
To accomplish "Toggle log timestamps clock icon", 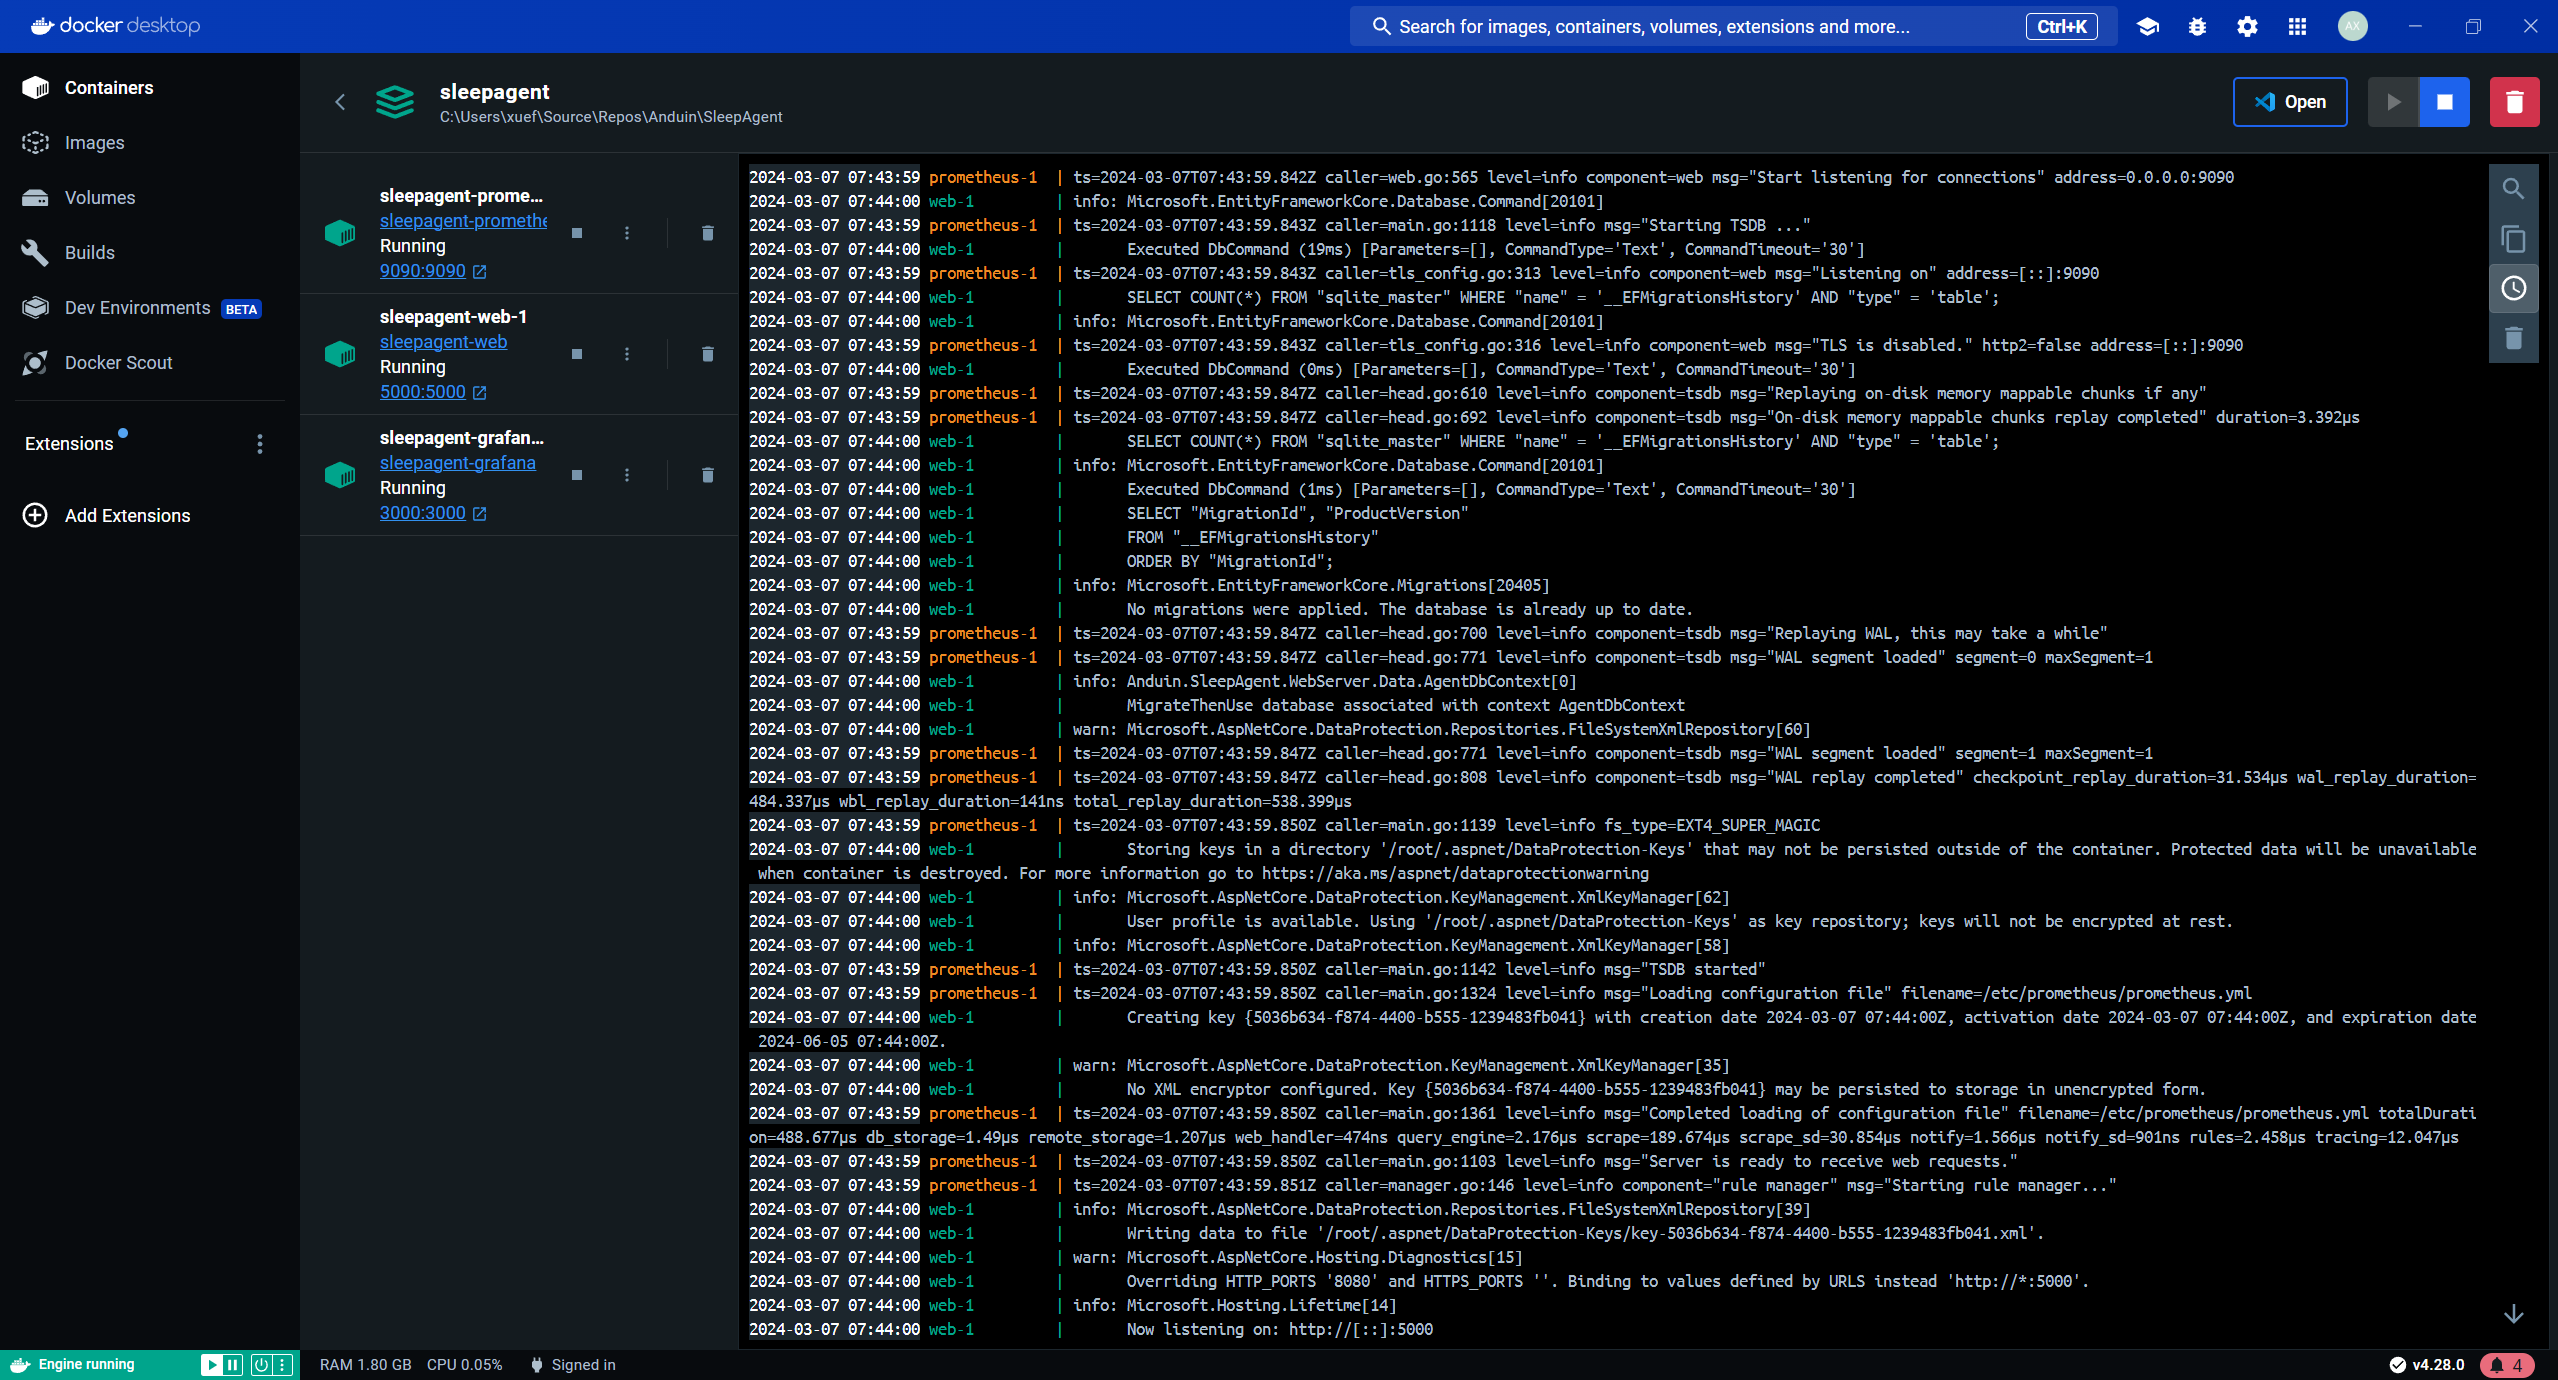I will pyautogui.click(x=2513, y=289).
